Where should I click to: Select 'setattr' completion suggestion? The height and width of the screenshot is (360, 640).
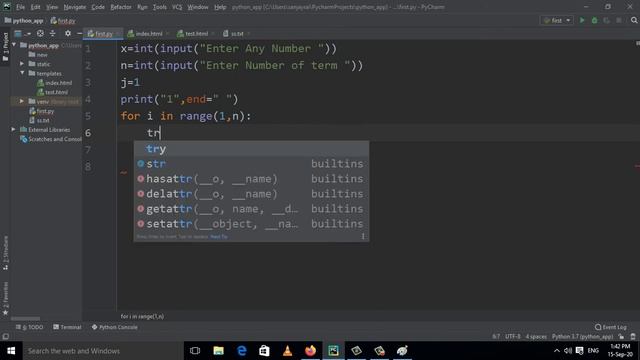251,224
